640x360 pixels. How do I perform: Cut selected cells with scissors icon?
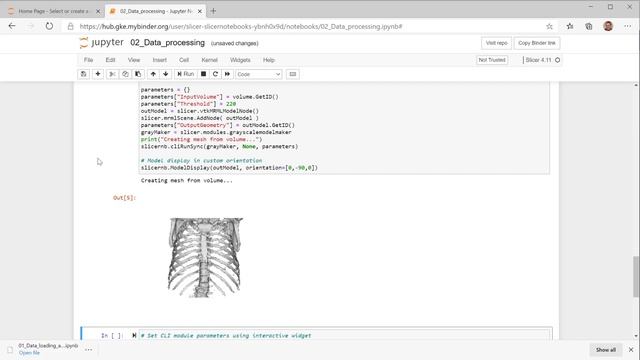(112, 74)
